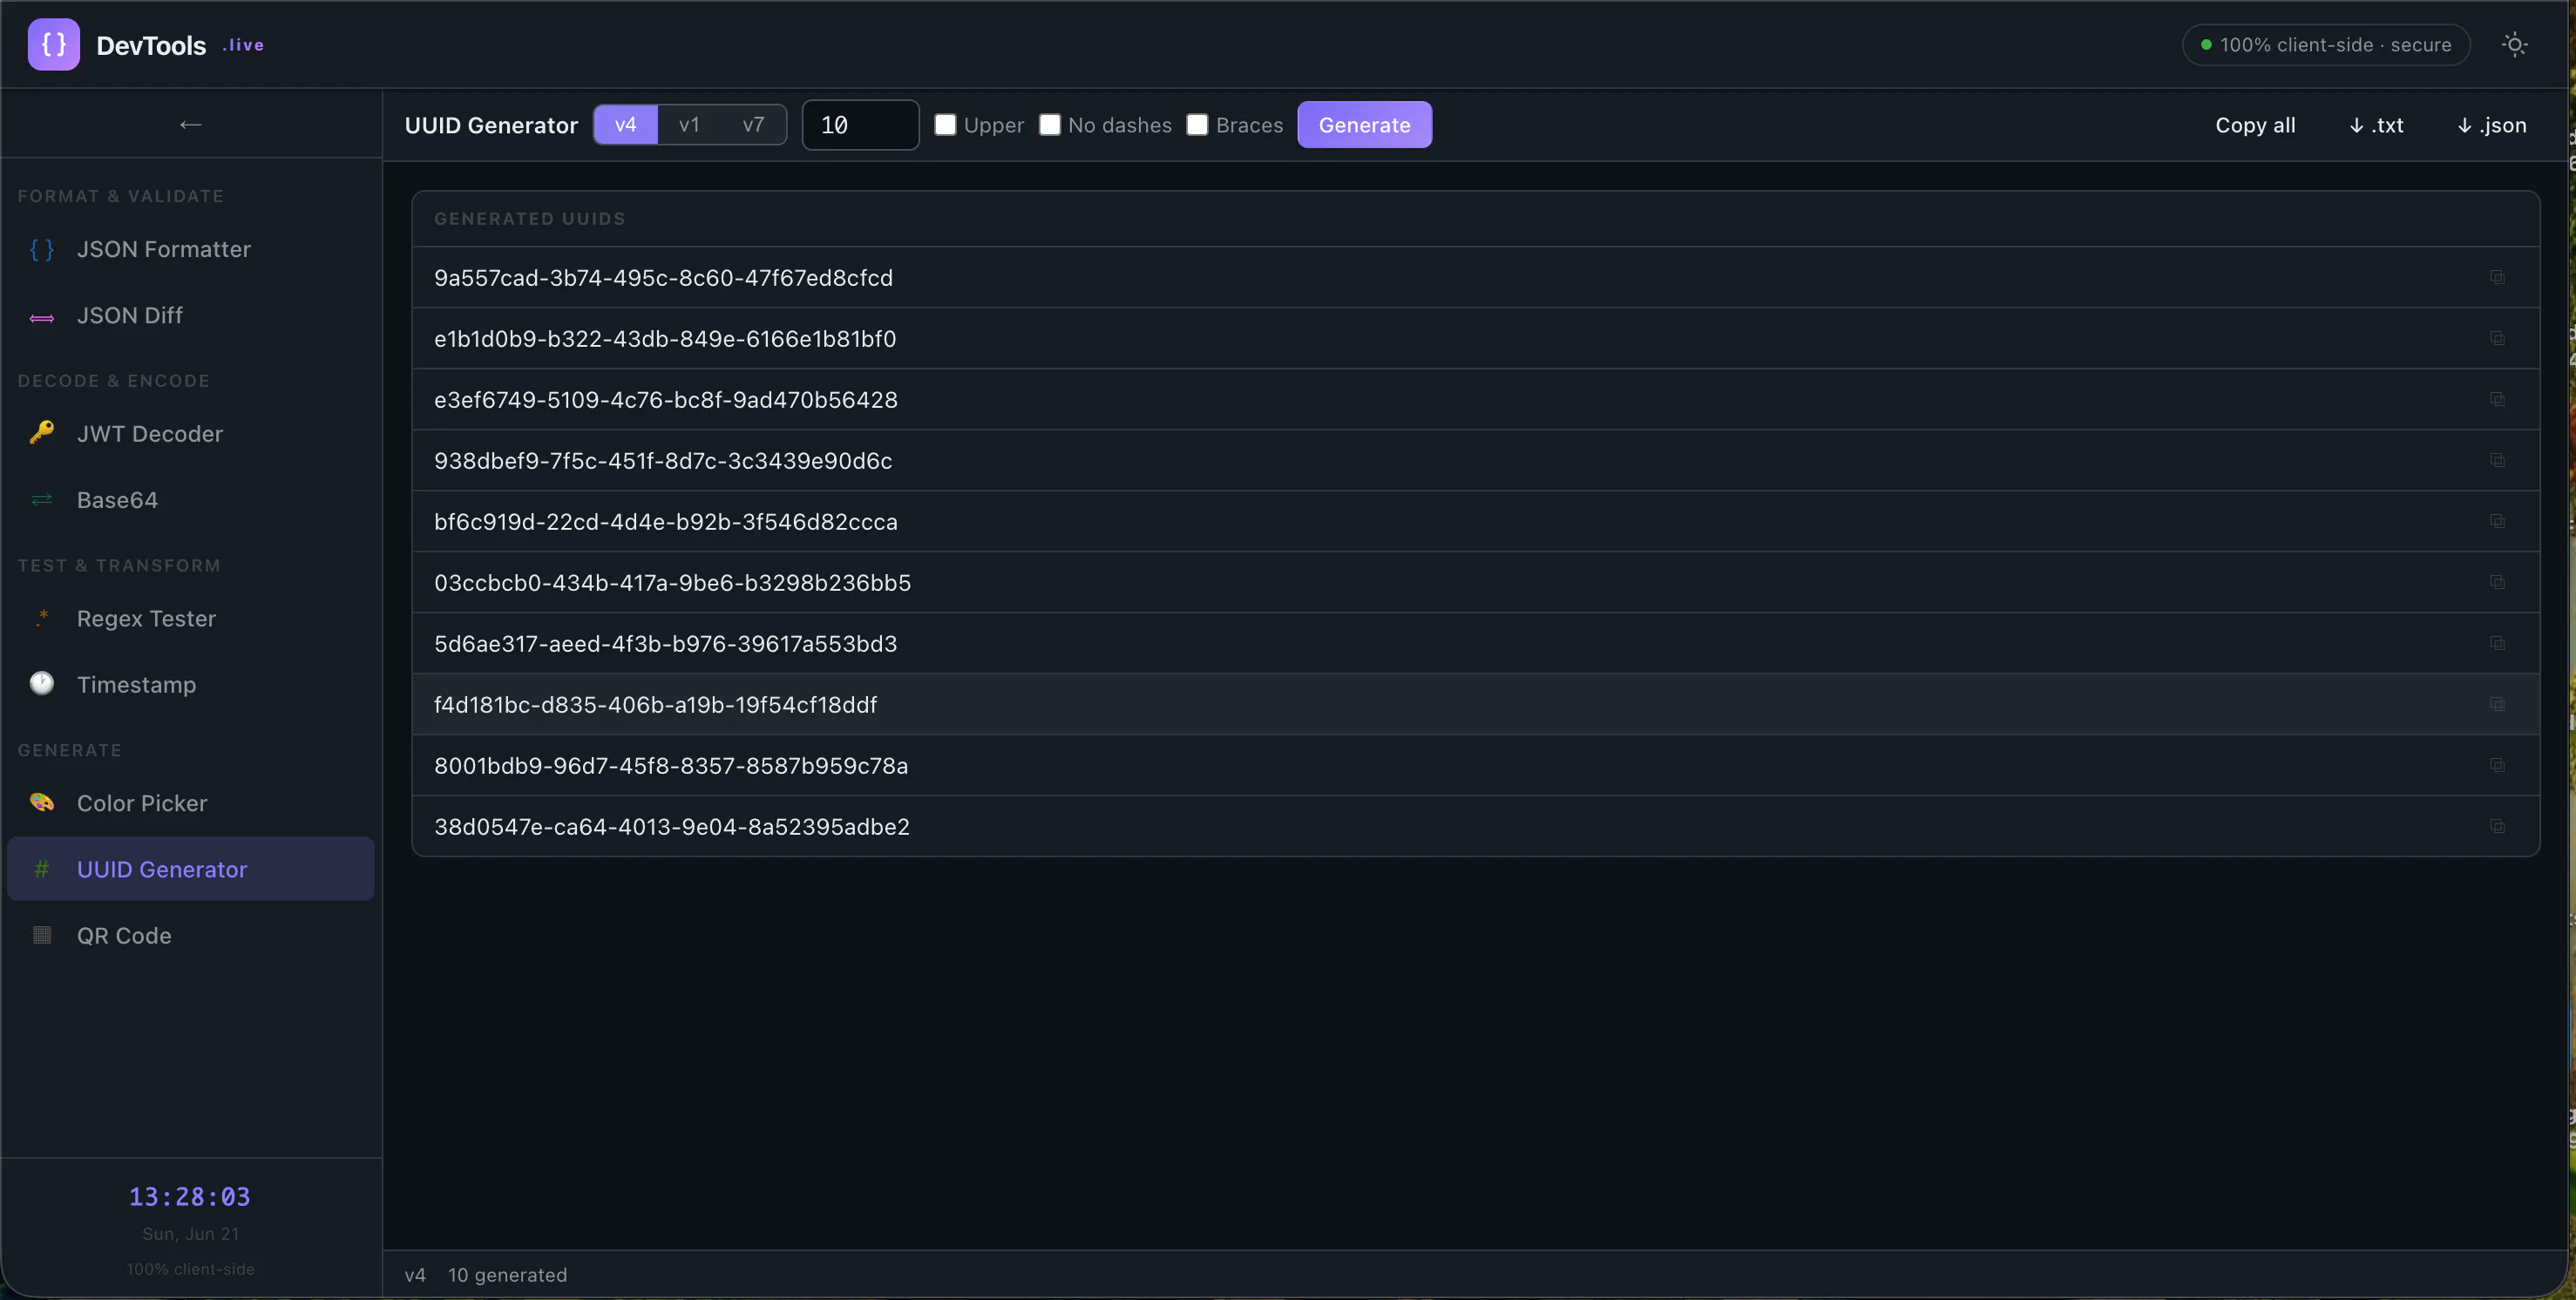Open JWT Decoder tool
Viewport: 2576px width, 1300px height.
click(x=190, y=433)
